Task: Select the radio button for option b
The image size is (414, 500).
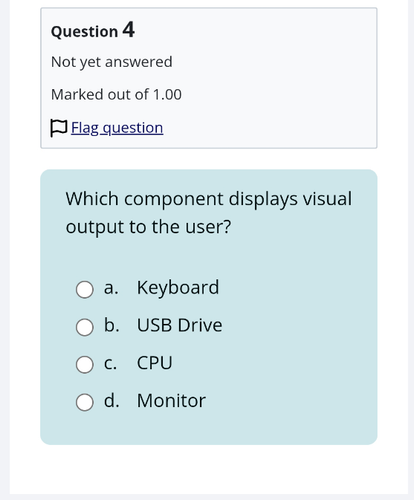Action: pos(84,327)
